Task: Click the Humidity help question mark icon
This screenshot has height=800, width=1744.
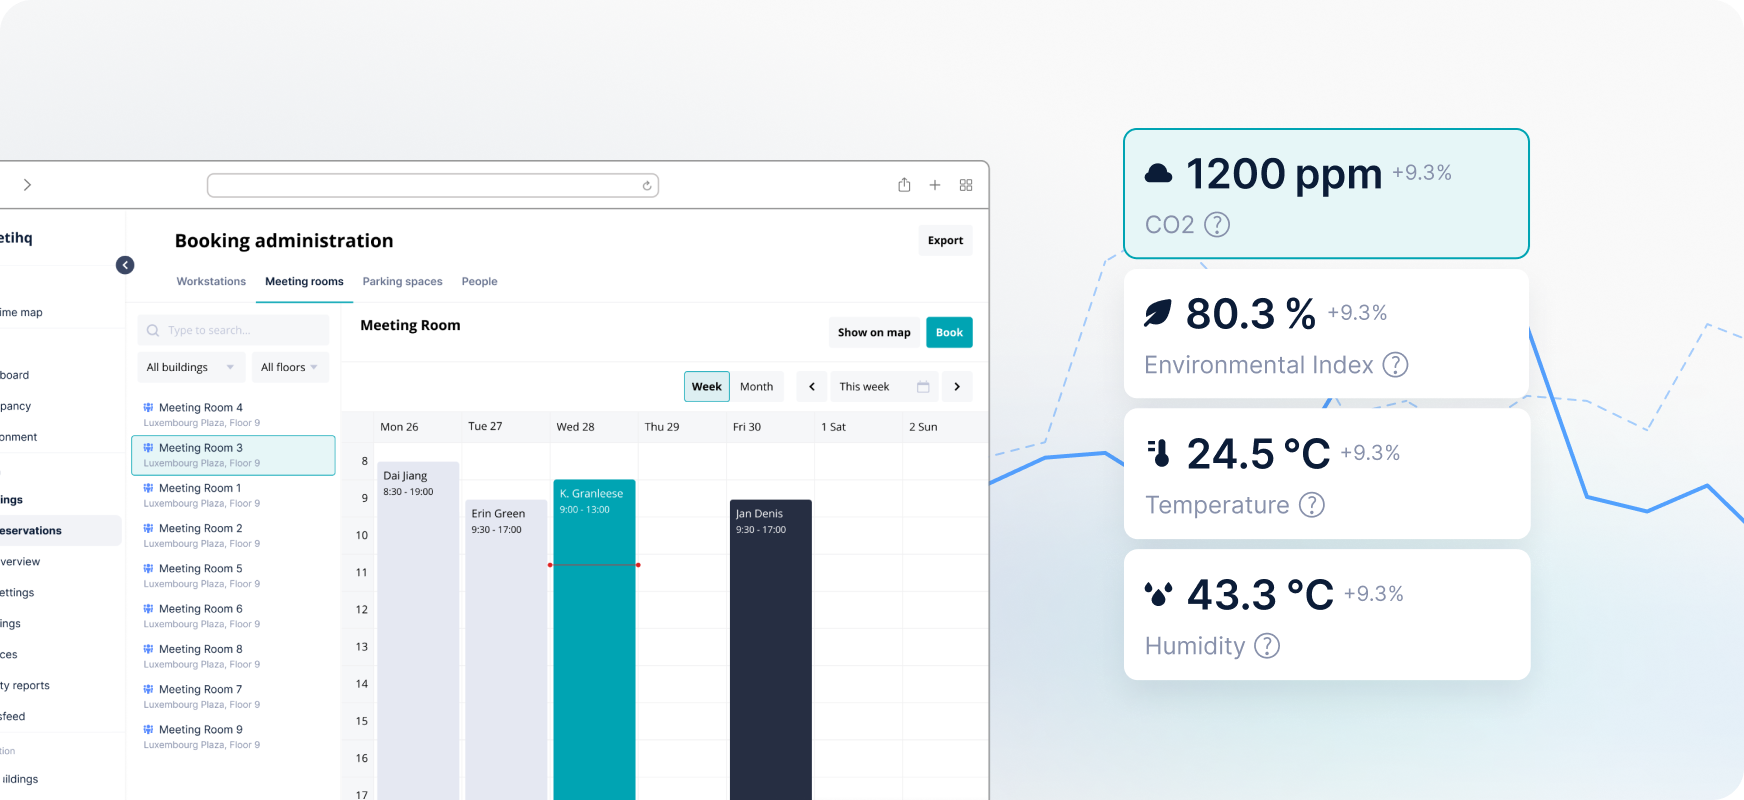Action: click(x=1267, y=646)
